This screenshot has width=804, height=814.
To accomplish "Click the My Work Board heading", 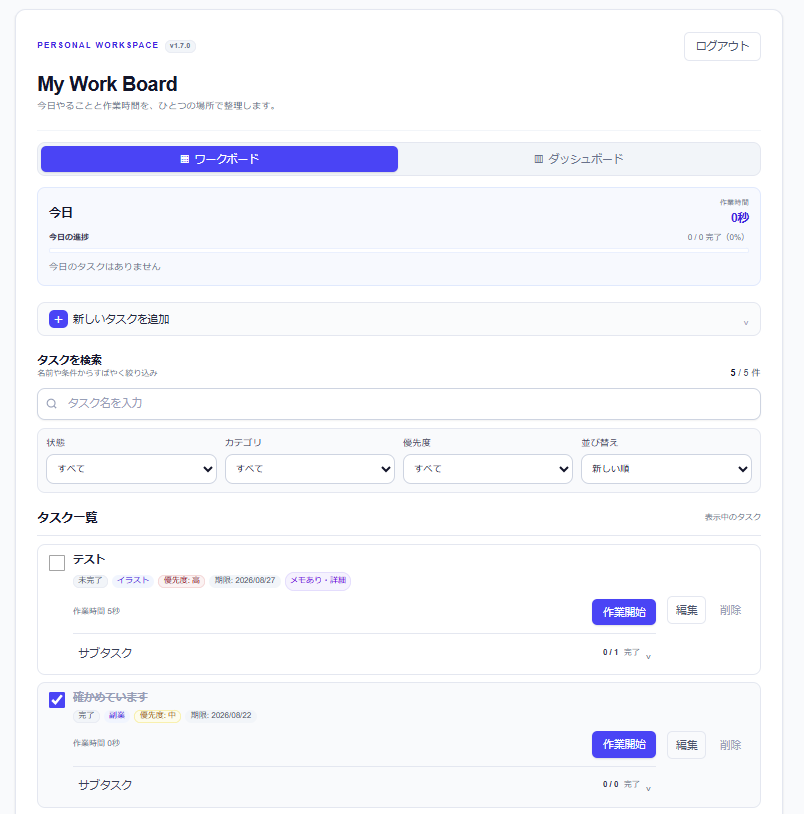I will coord(107,84).
